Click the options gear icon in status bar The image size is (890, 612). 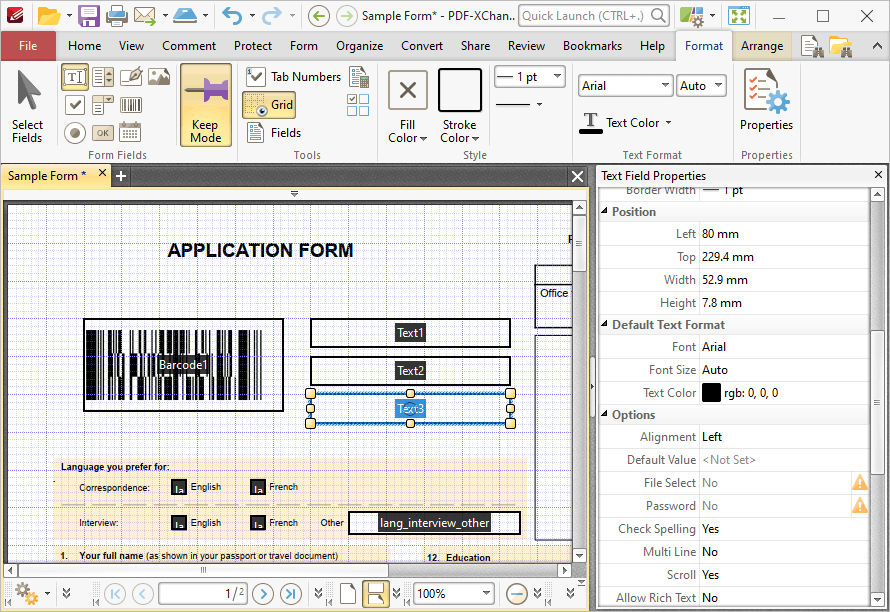[26, 594]
